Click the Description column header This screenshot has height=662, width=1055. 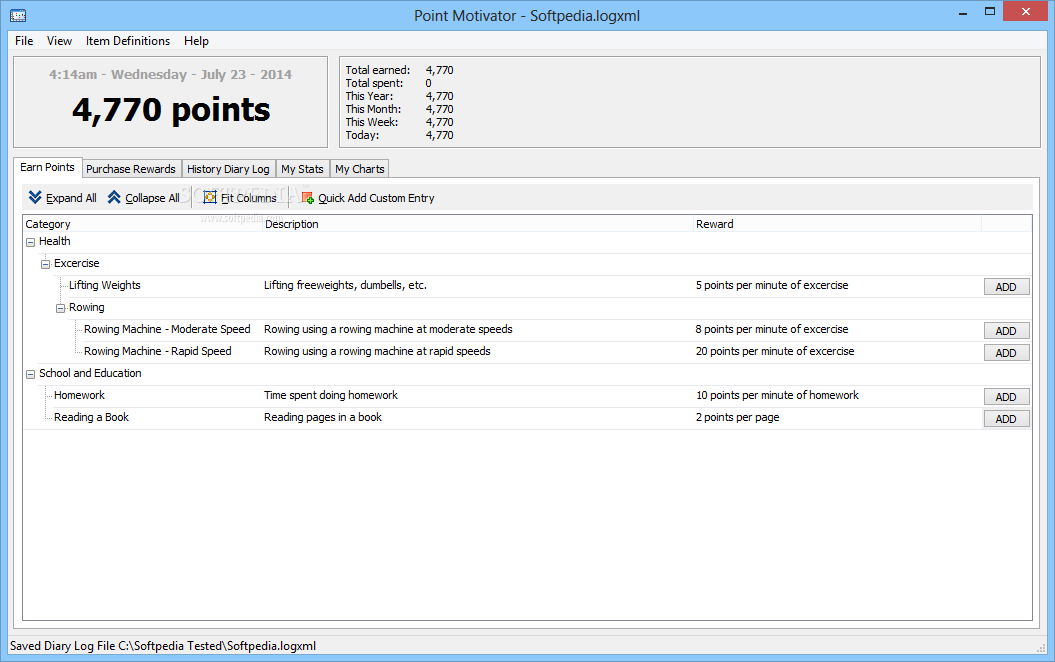click(x=477, y=224)
